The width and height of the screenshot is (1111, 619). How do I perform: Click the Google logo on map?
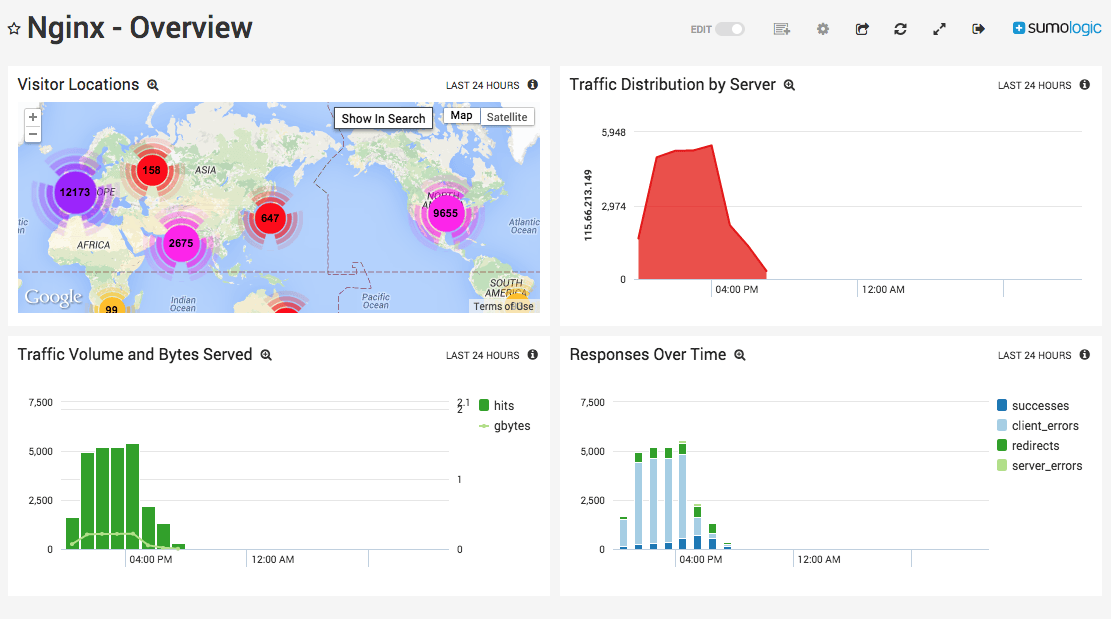click(53, 297)
